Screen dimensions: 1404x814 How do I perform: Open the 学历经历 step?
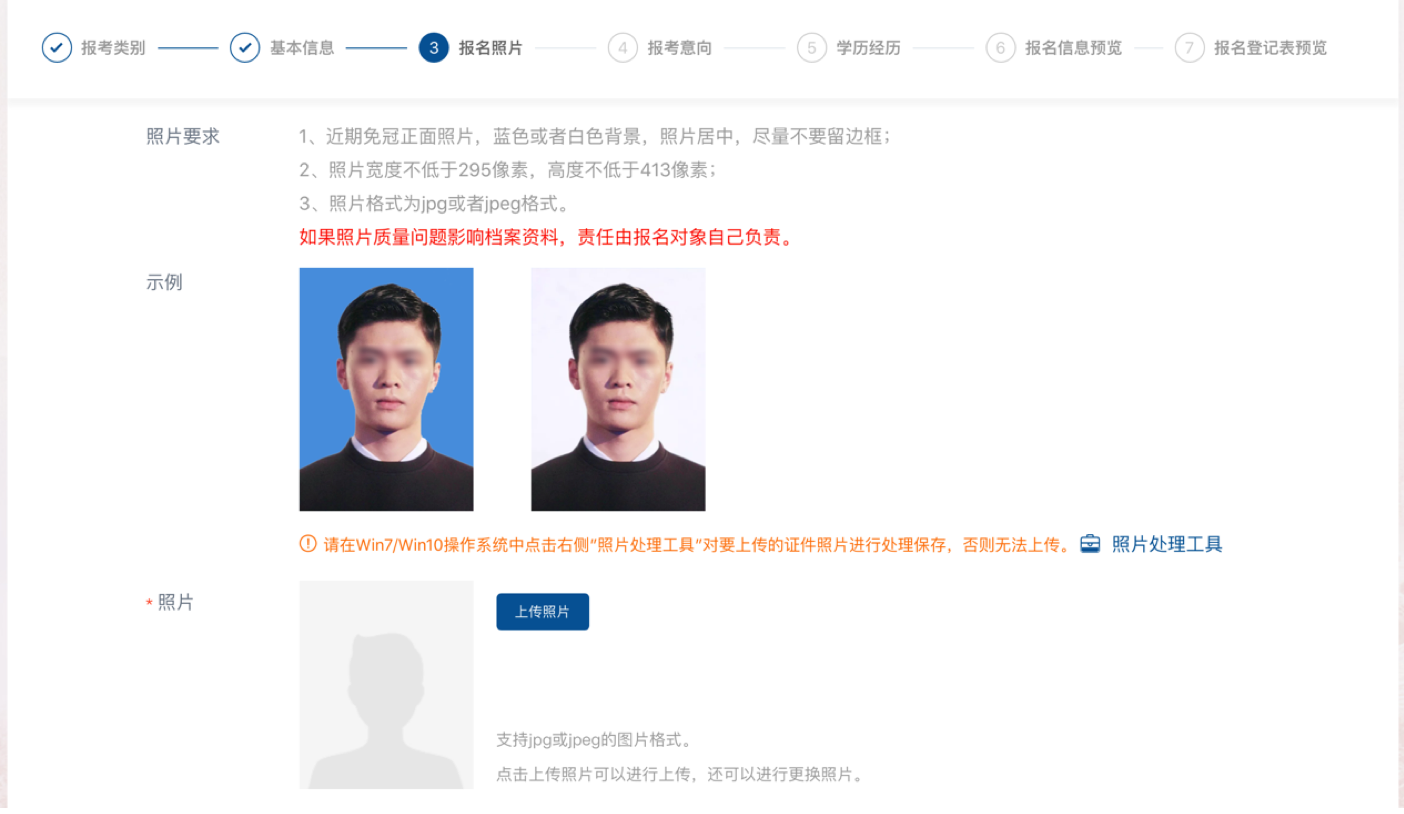[x=869, y=48]
